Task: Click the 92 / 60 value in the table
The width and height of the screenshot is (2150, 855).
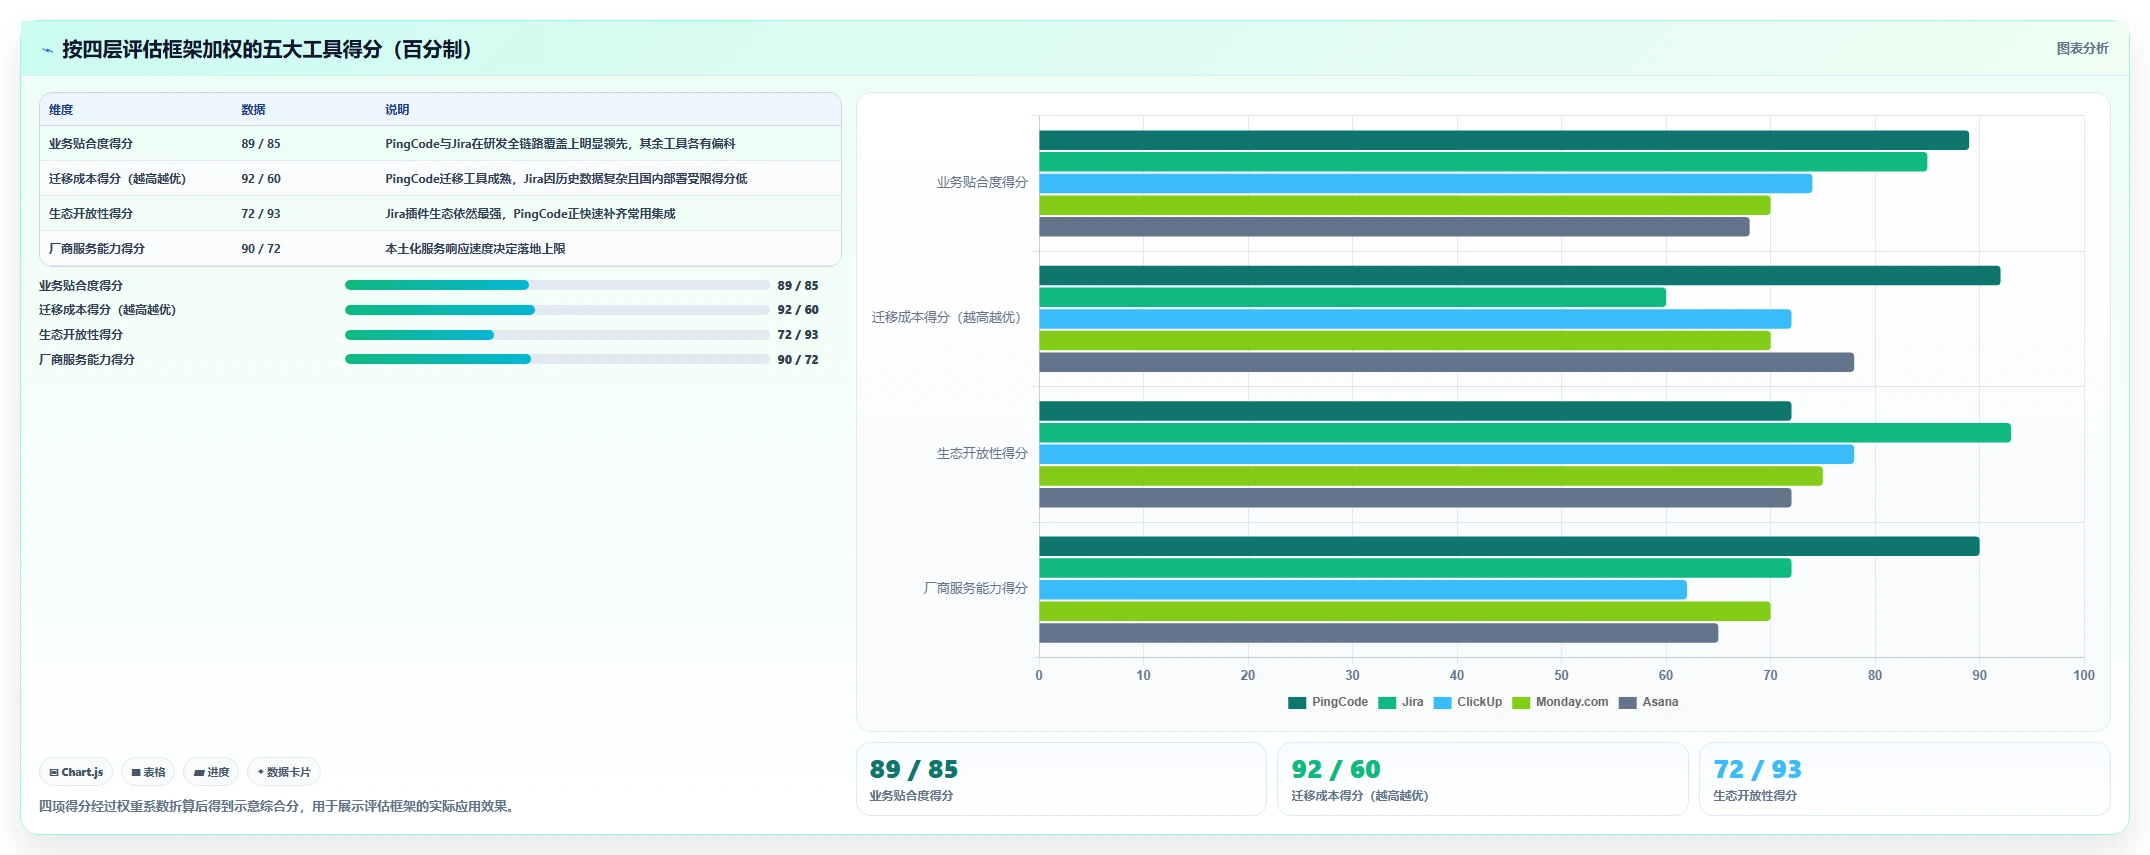Action: point(261,179)
